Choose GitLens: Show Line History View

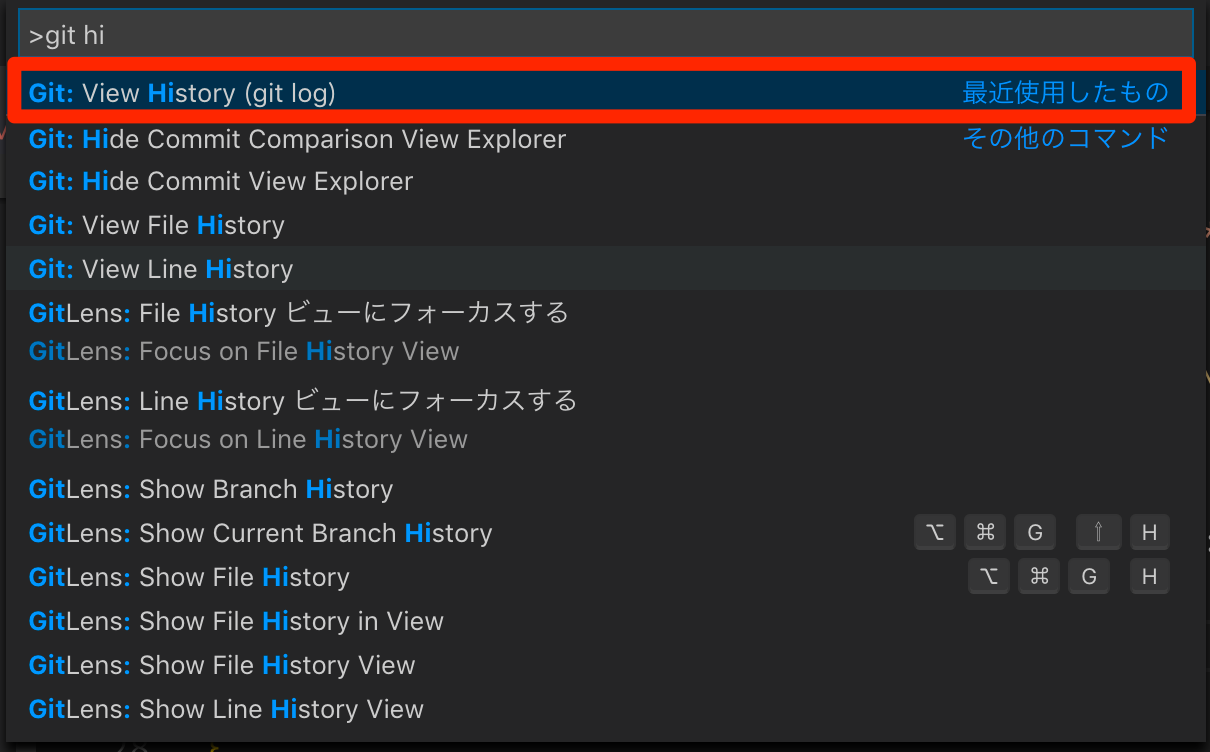(x=605, y=709)
